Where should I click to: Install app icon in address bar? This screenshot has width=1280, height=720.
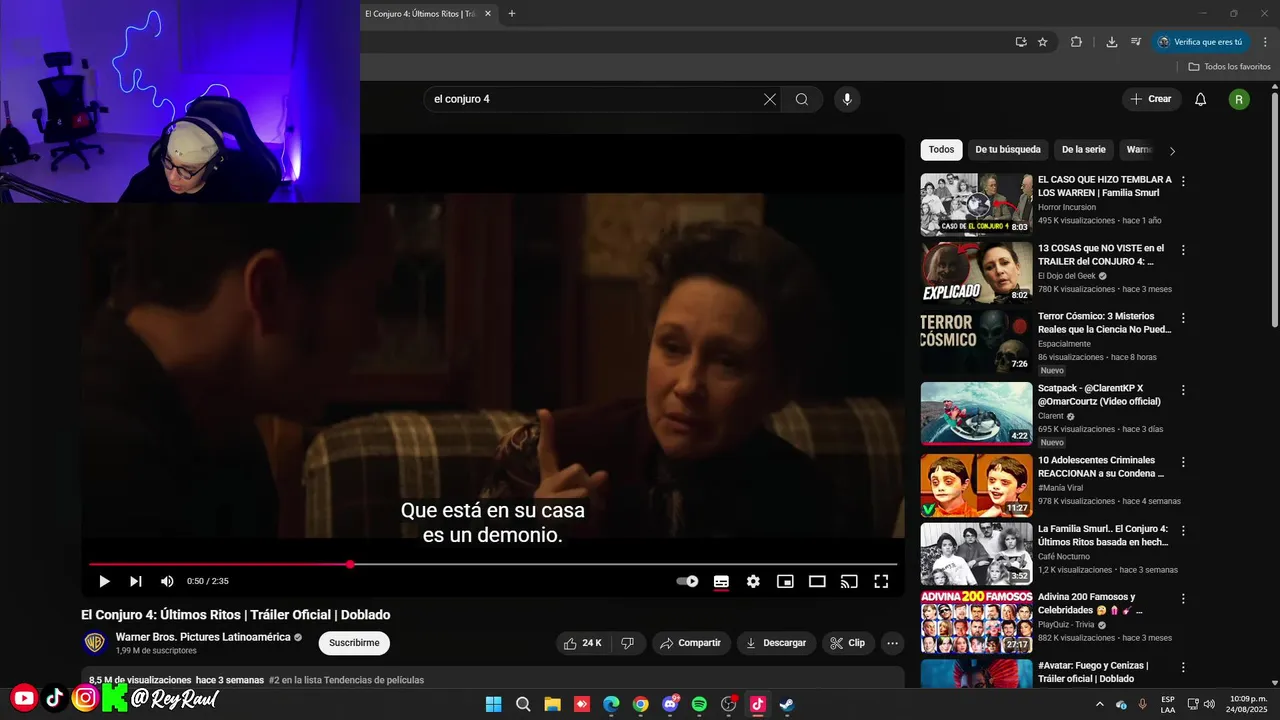pyautogui.click(x=1021, y=42)
